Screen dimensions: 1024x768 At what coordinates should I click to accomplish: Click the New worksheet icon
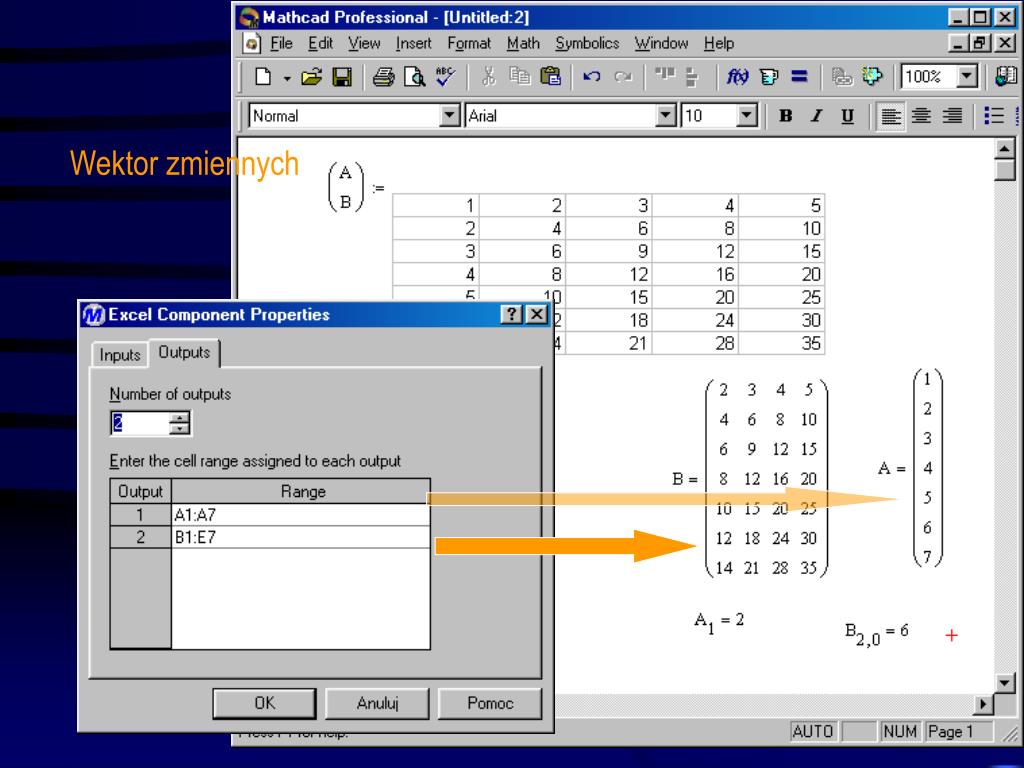click(263, 77)
